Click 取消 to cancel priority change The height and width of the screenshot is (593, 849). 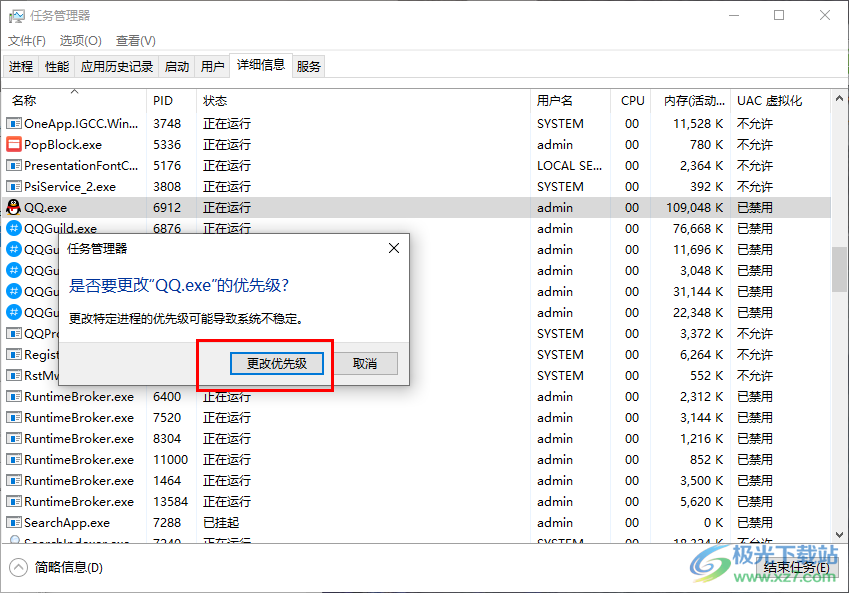tap(365, 363)
